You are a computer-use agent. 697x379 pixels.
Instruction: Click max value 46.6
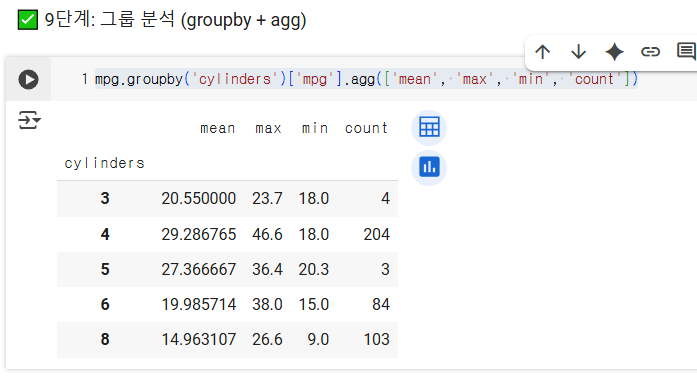point(267,234)
